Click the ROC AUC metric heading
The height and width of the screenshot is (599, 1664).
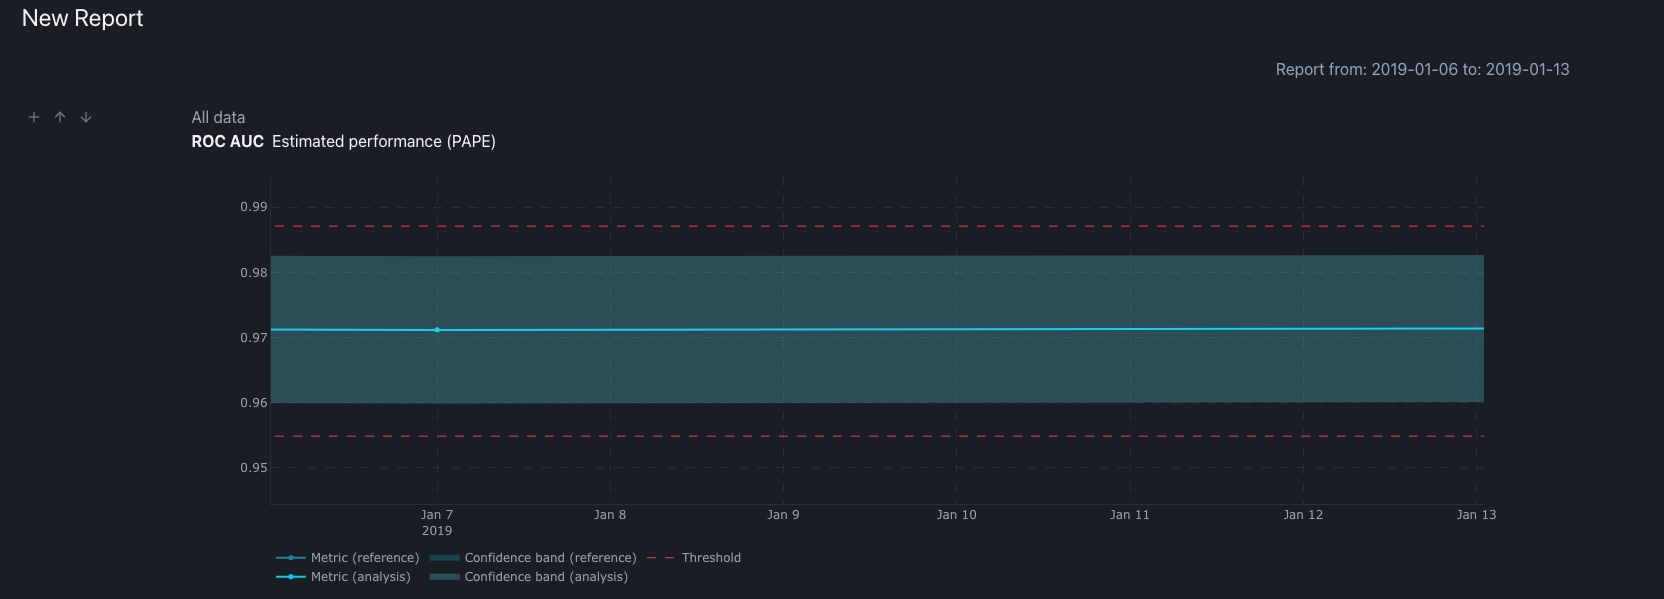[227, 142]
